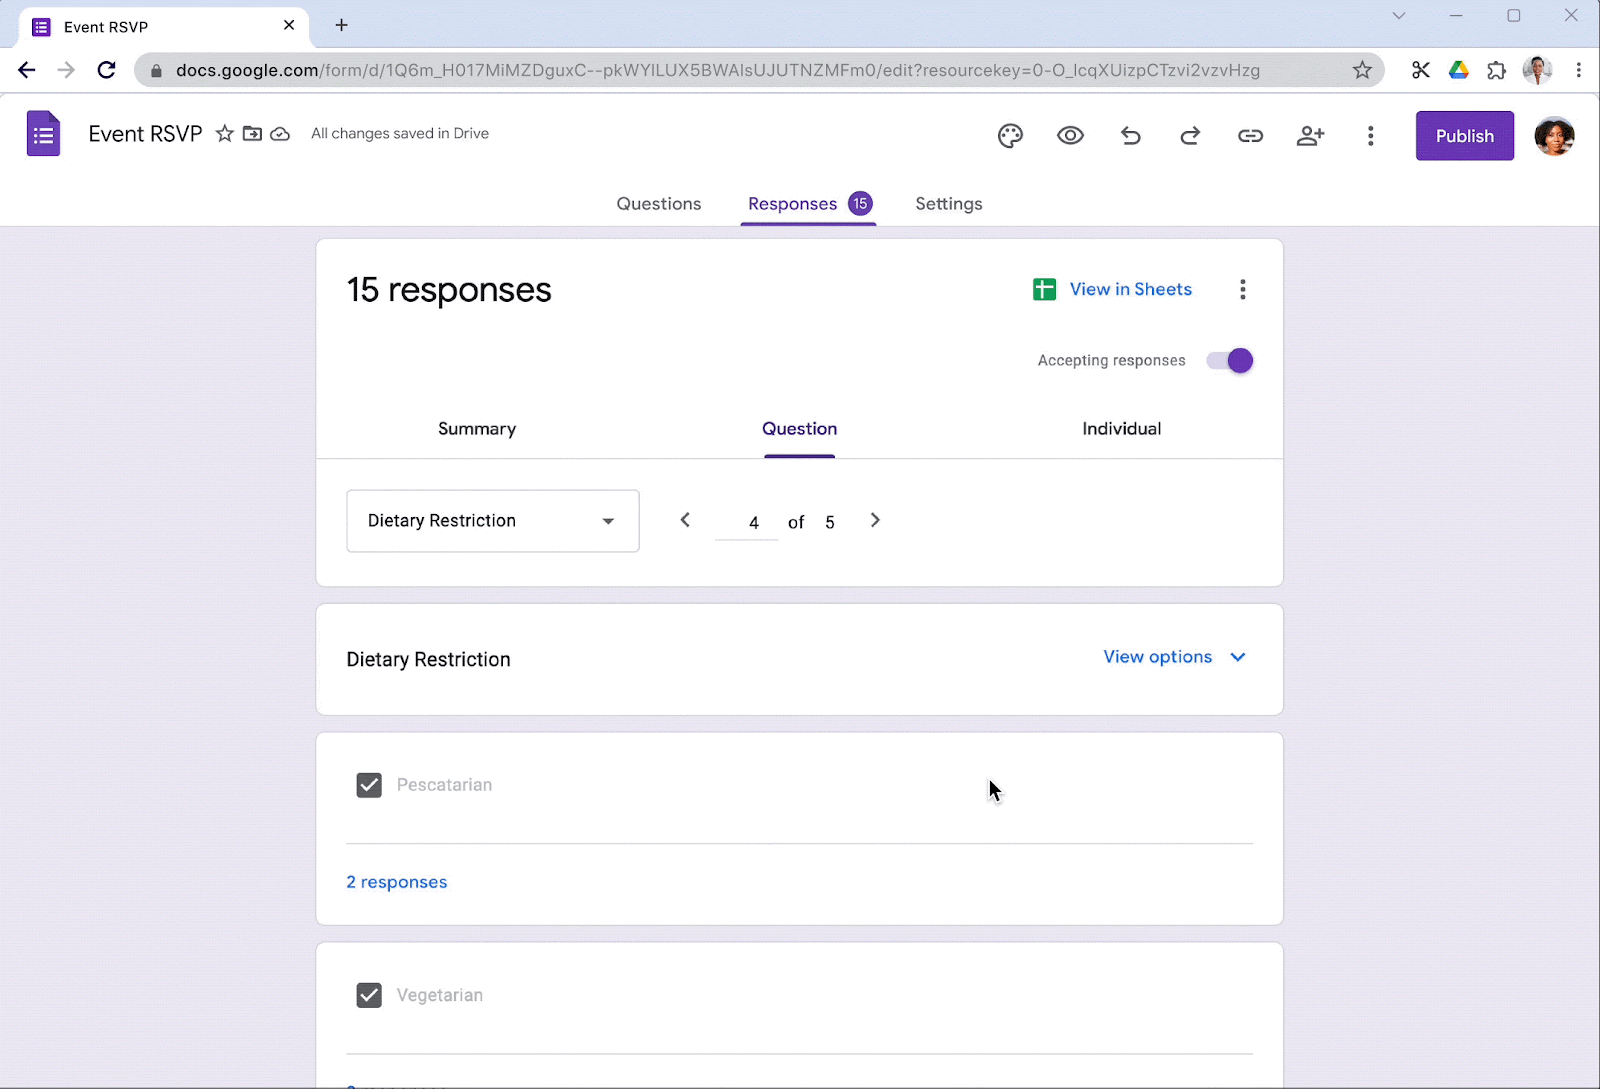The width and height of the screenshot is (1600, 1089).
Task: Uncheck the Pescatarian checkbox
Action: tap(369, 785)
